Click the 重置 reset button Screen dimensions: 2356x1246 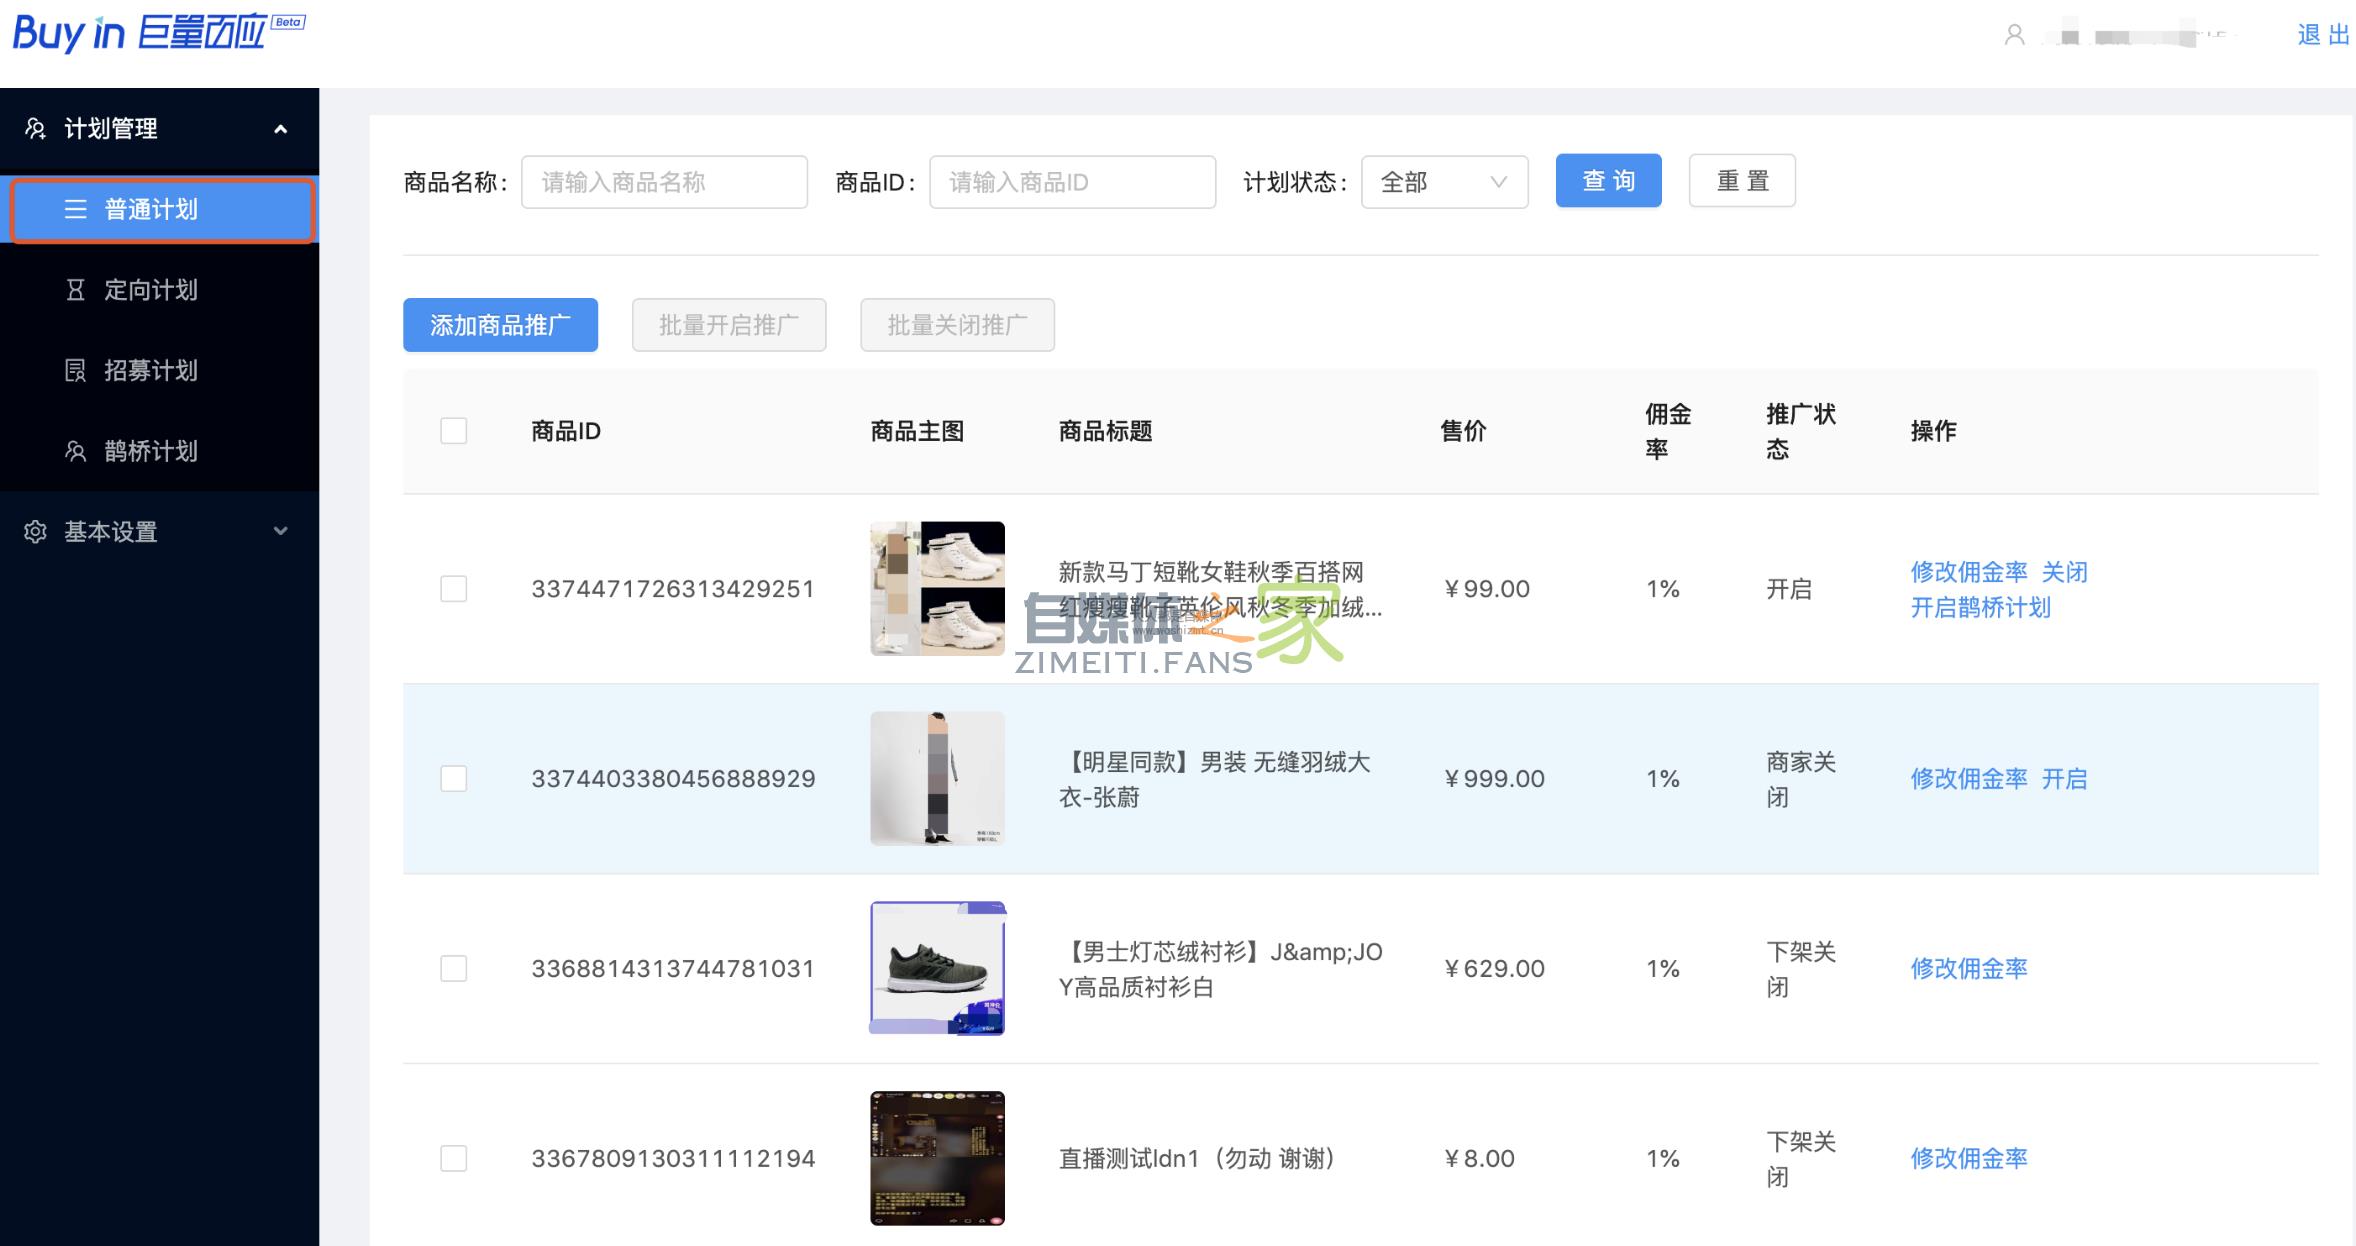(1742, 181)
